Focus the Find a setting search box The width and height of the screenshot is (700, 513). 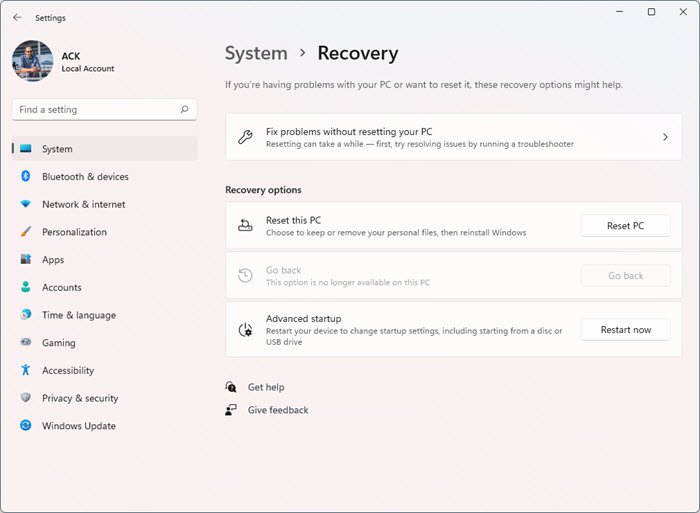coord(95,110)
